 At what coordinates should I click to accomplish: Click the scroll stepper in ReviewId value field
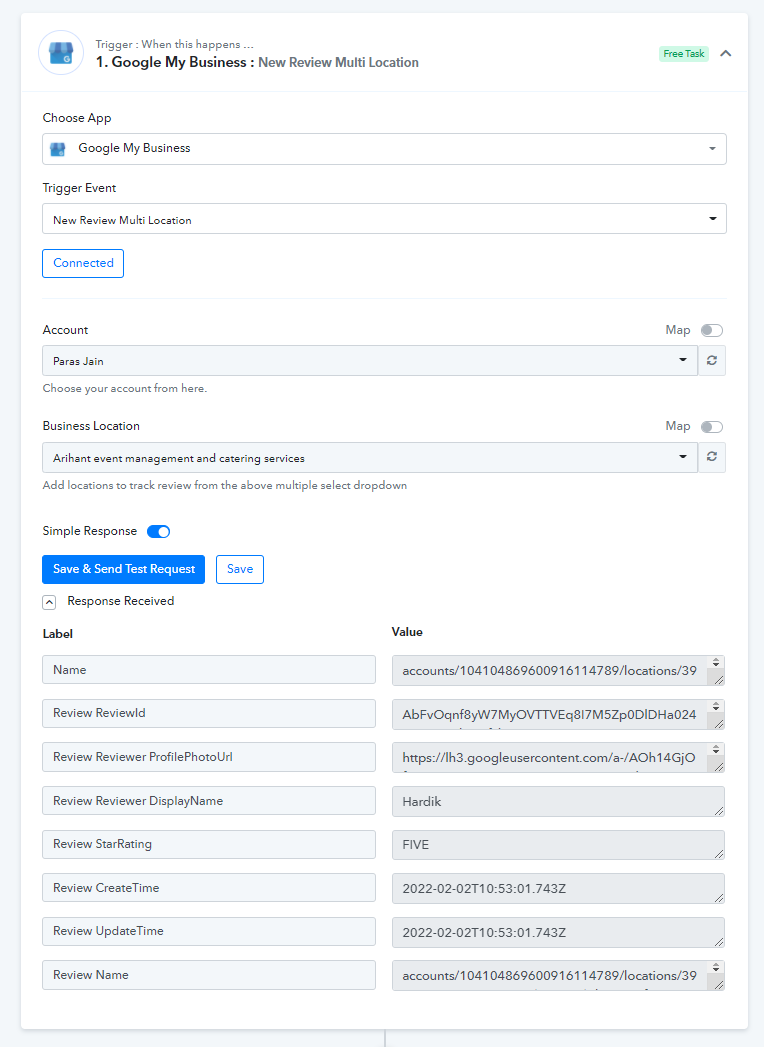[716, 706]
